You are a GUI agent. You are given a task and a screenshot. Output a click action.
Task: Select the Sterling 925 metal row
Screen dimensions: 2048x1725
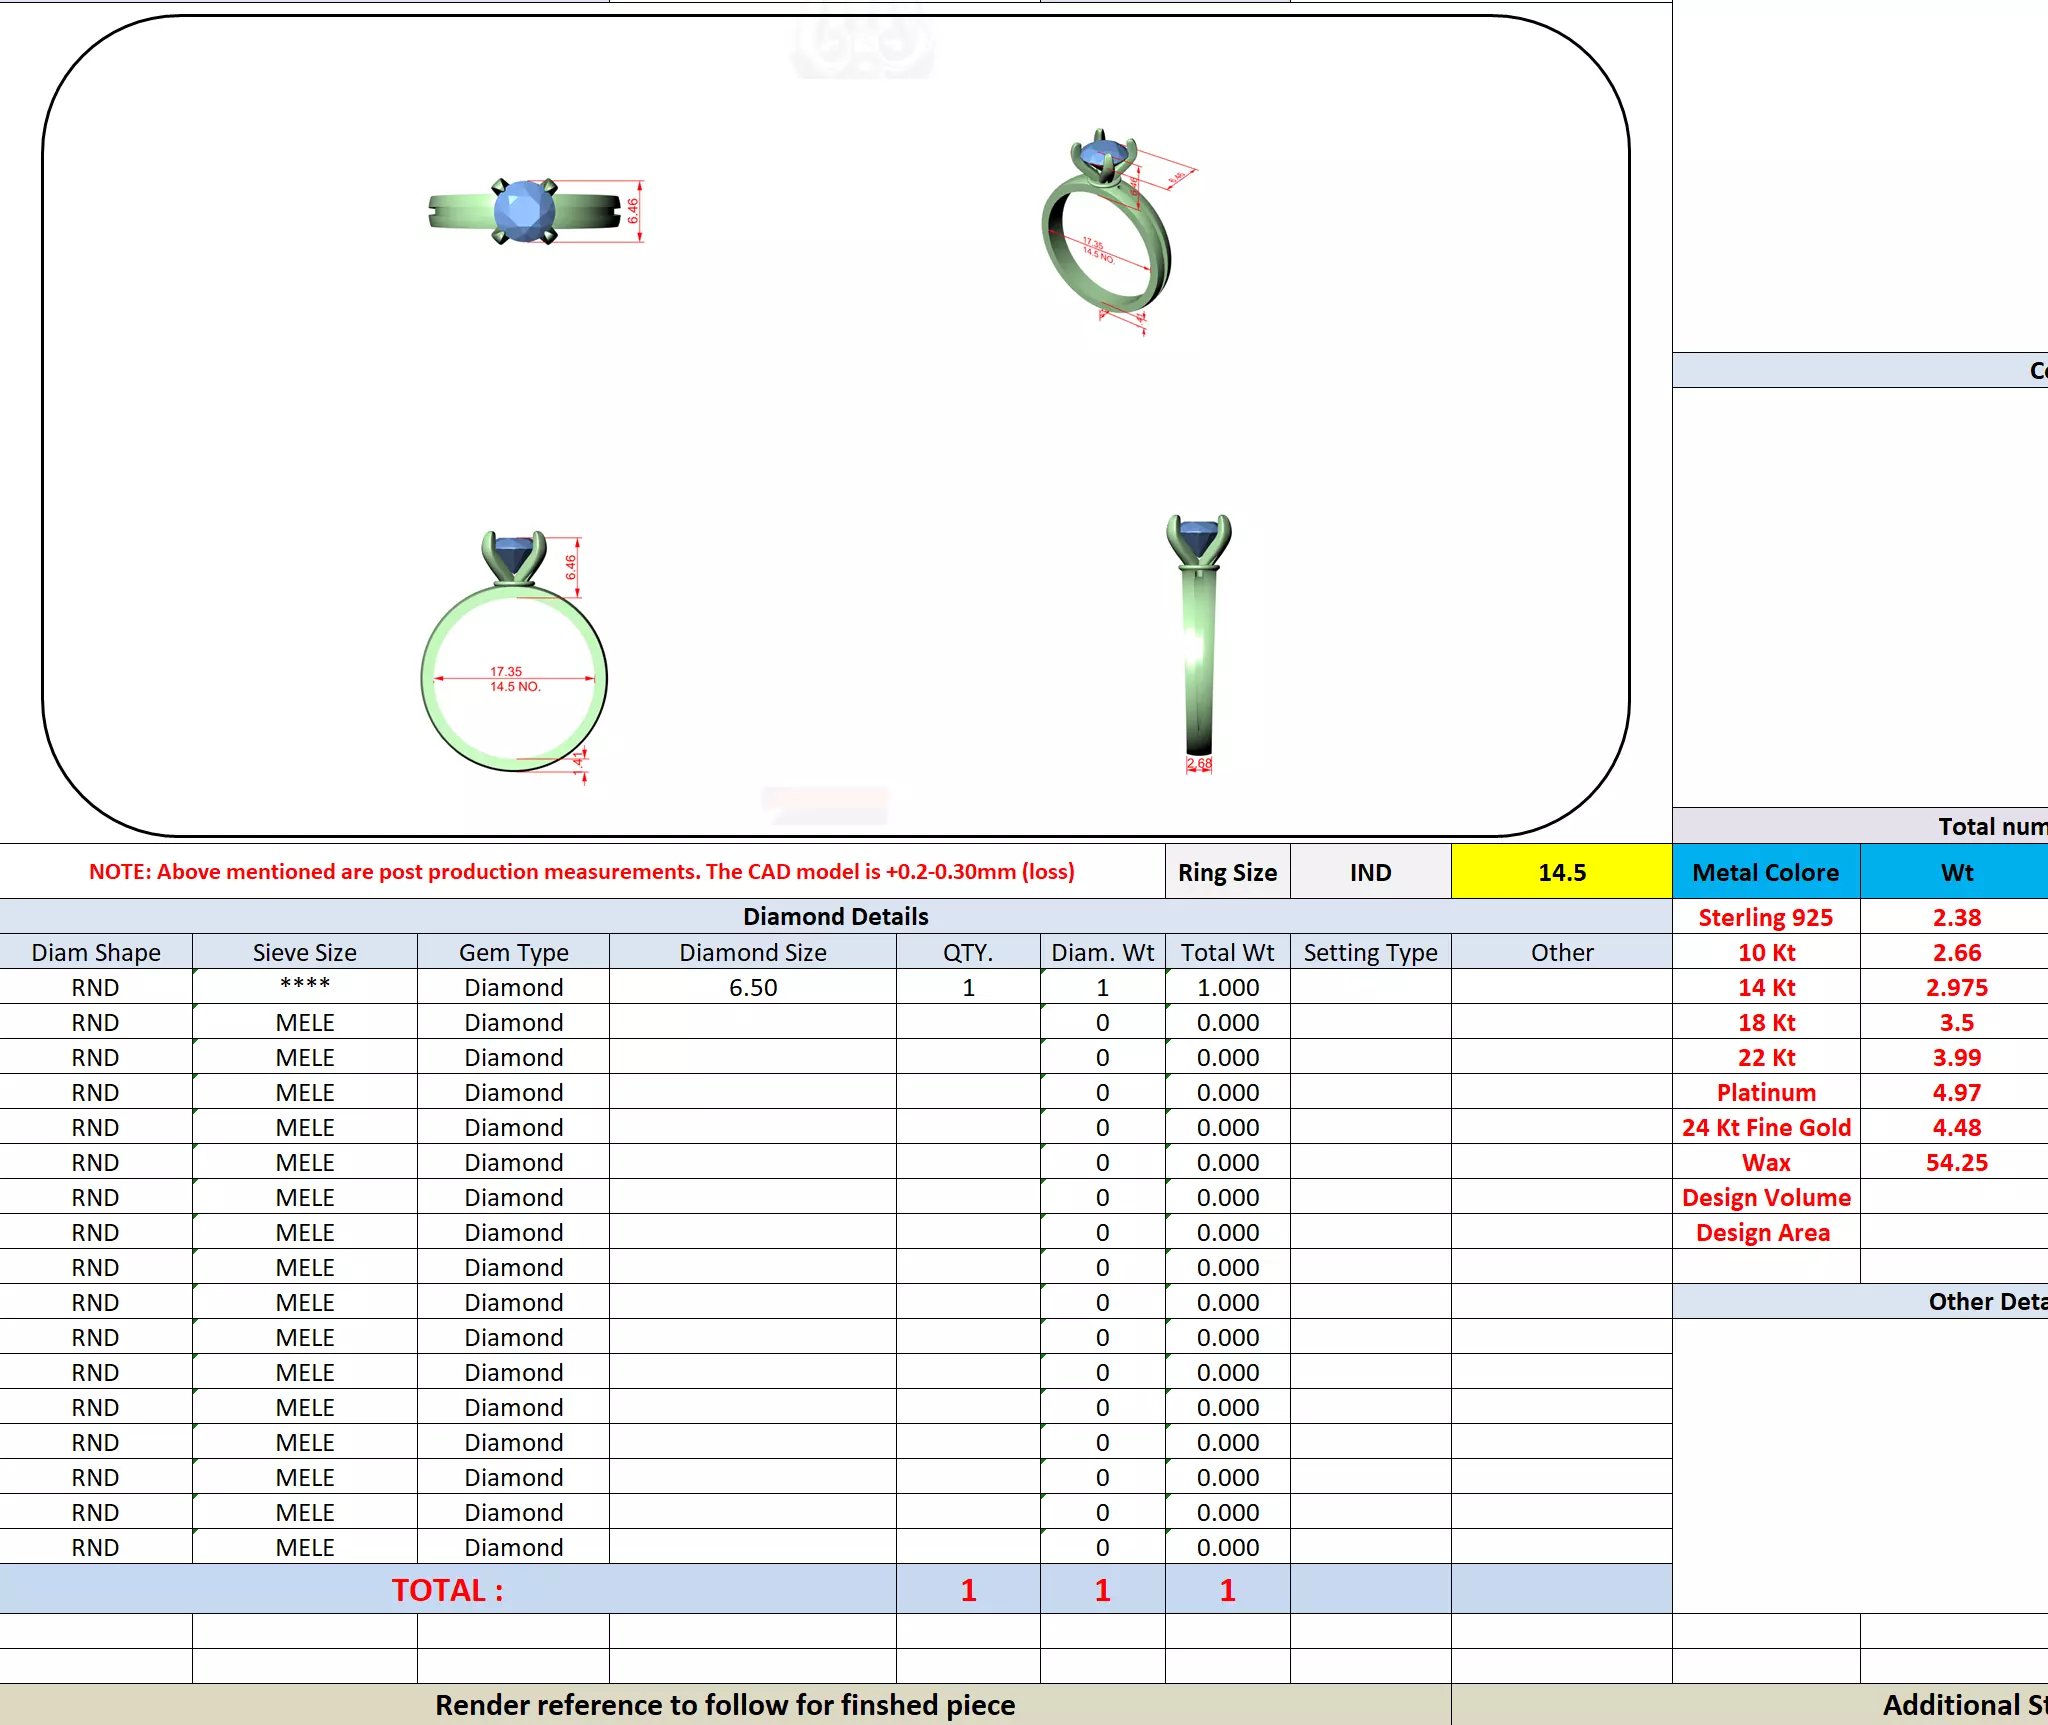pyautogui.click(x=1765, y=917)
